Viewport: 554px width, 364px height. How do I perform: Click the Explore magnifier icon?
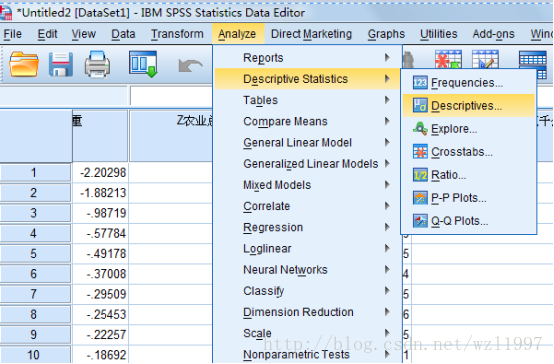(420, 129)
